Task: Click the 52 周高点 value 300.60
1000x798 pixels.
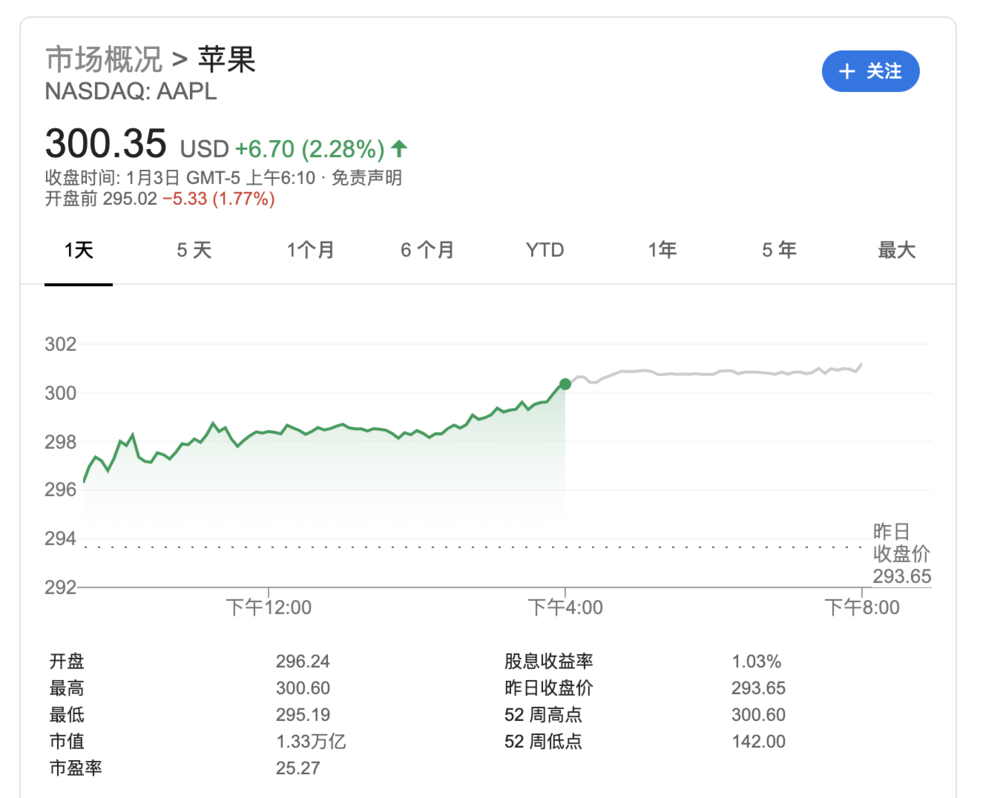Action: 759,715
